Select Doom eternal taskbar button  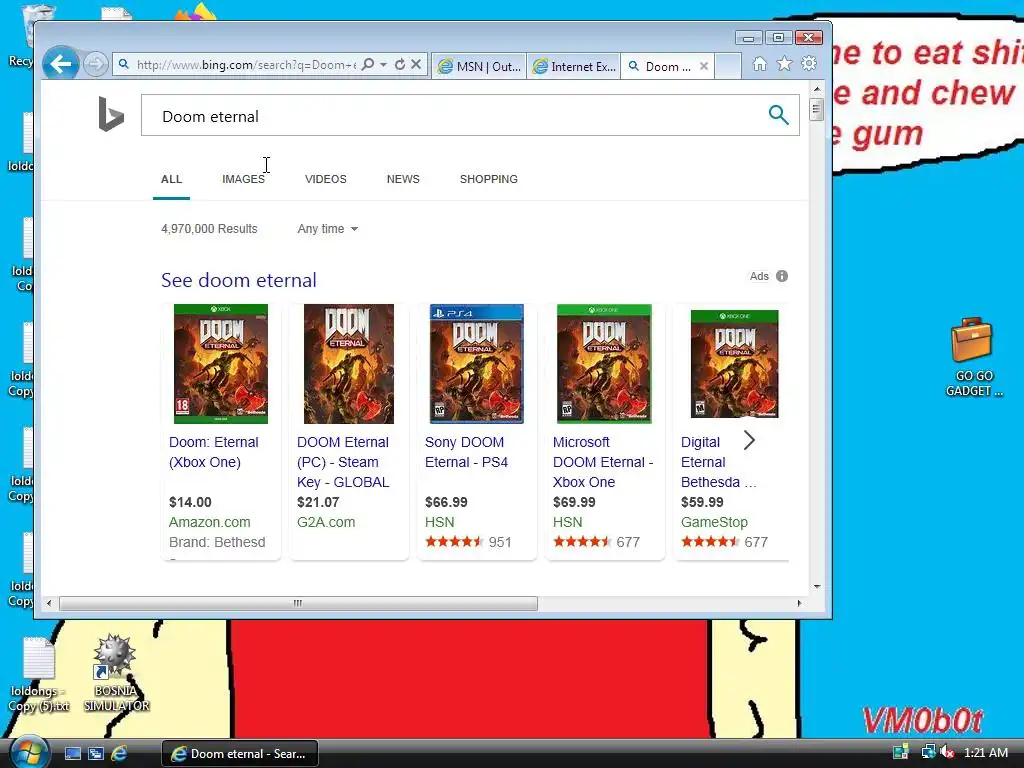pos(240,754)
